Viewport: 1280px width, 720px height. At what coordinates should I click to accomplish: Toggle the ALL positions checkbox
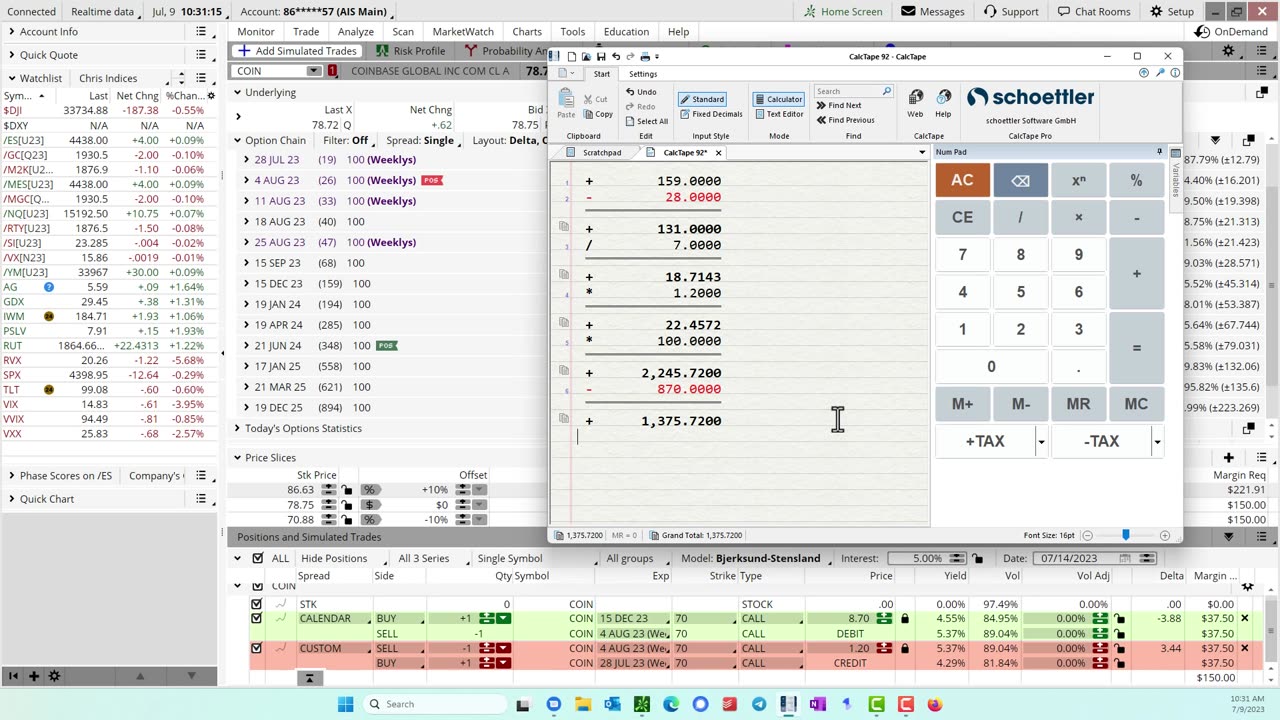tap(258, 558)
